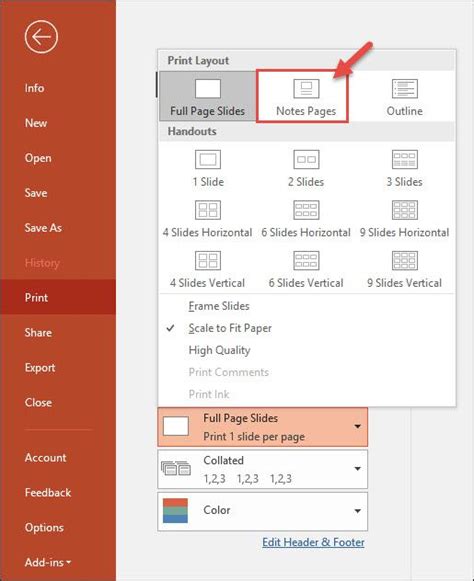Viewport: 474px width, 581px height.
Task: Choose 9 Slides Vertical handout icon
Action: click(405, 260)
